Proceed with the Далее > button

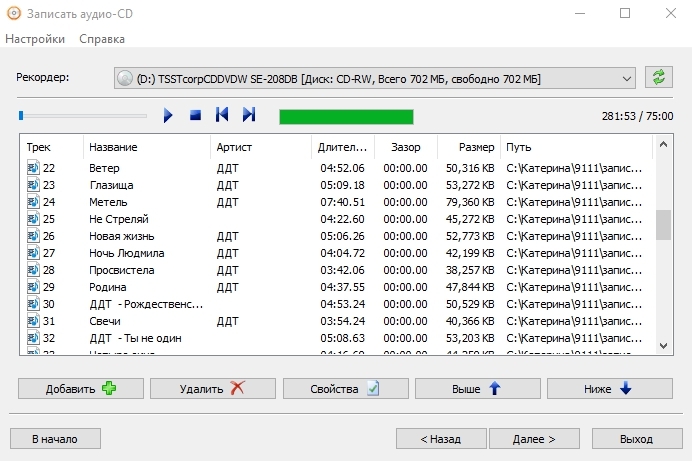point(534,439)
